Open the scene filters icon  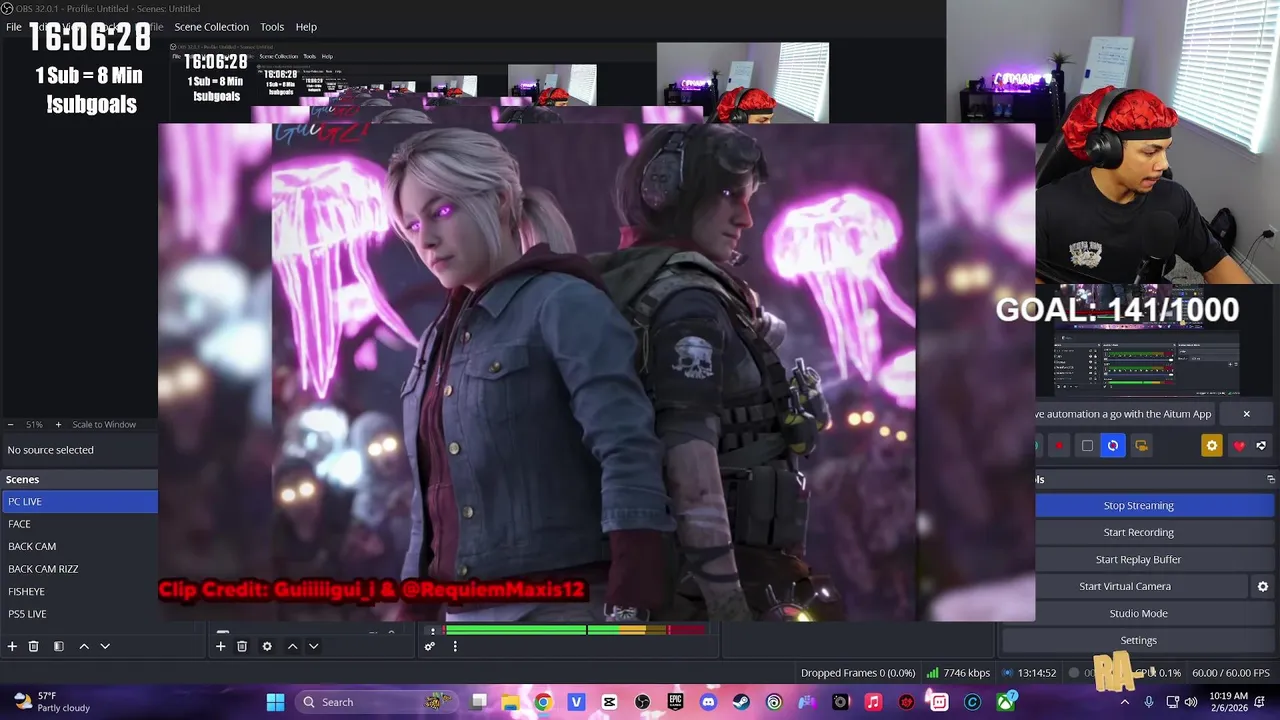tap(58, 647)
